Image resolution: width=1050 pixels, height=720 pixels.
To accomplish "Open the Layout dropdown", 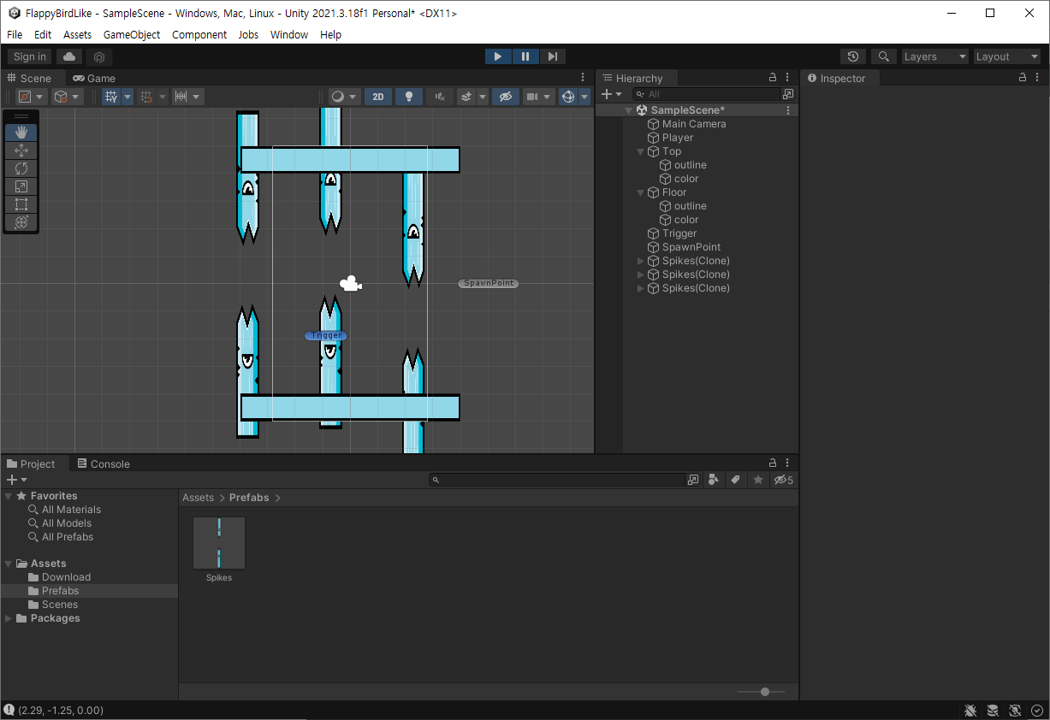I will click(x=1006, y=56).
